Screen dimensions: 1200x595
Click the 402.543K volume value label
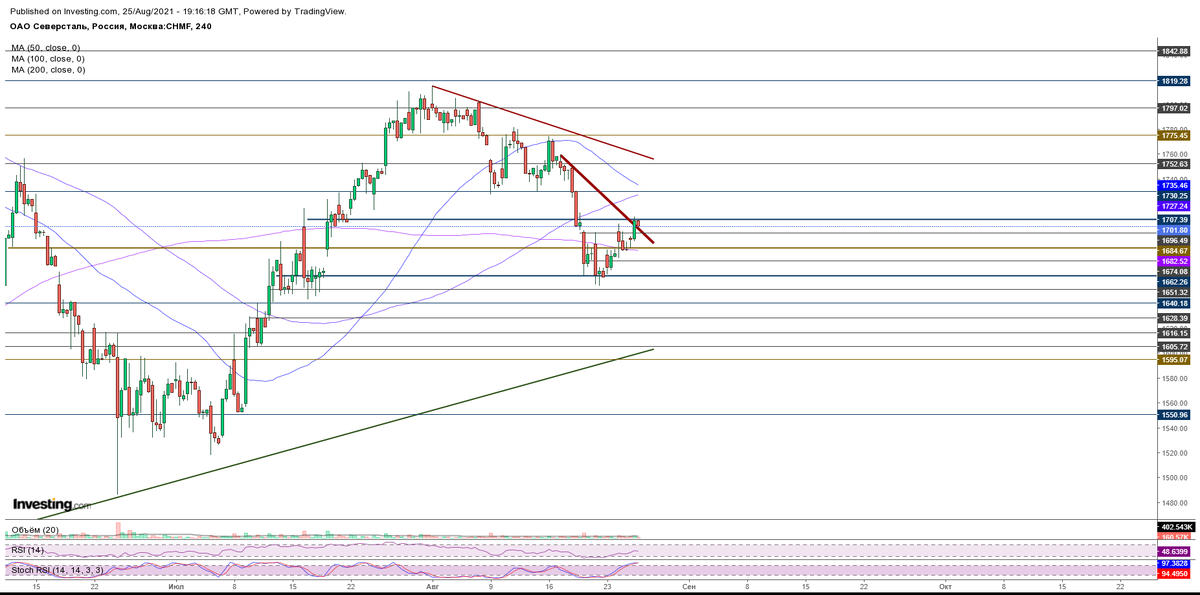[1174, 527]
